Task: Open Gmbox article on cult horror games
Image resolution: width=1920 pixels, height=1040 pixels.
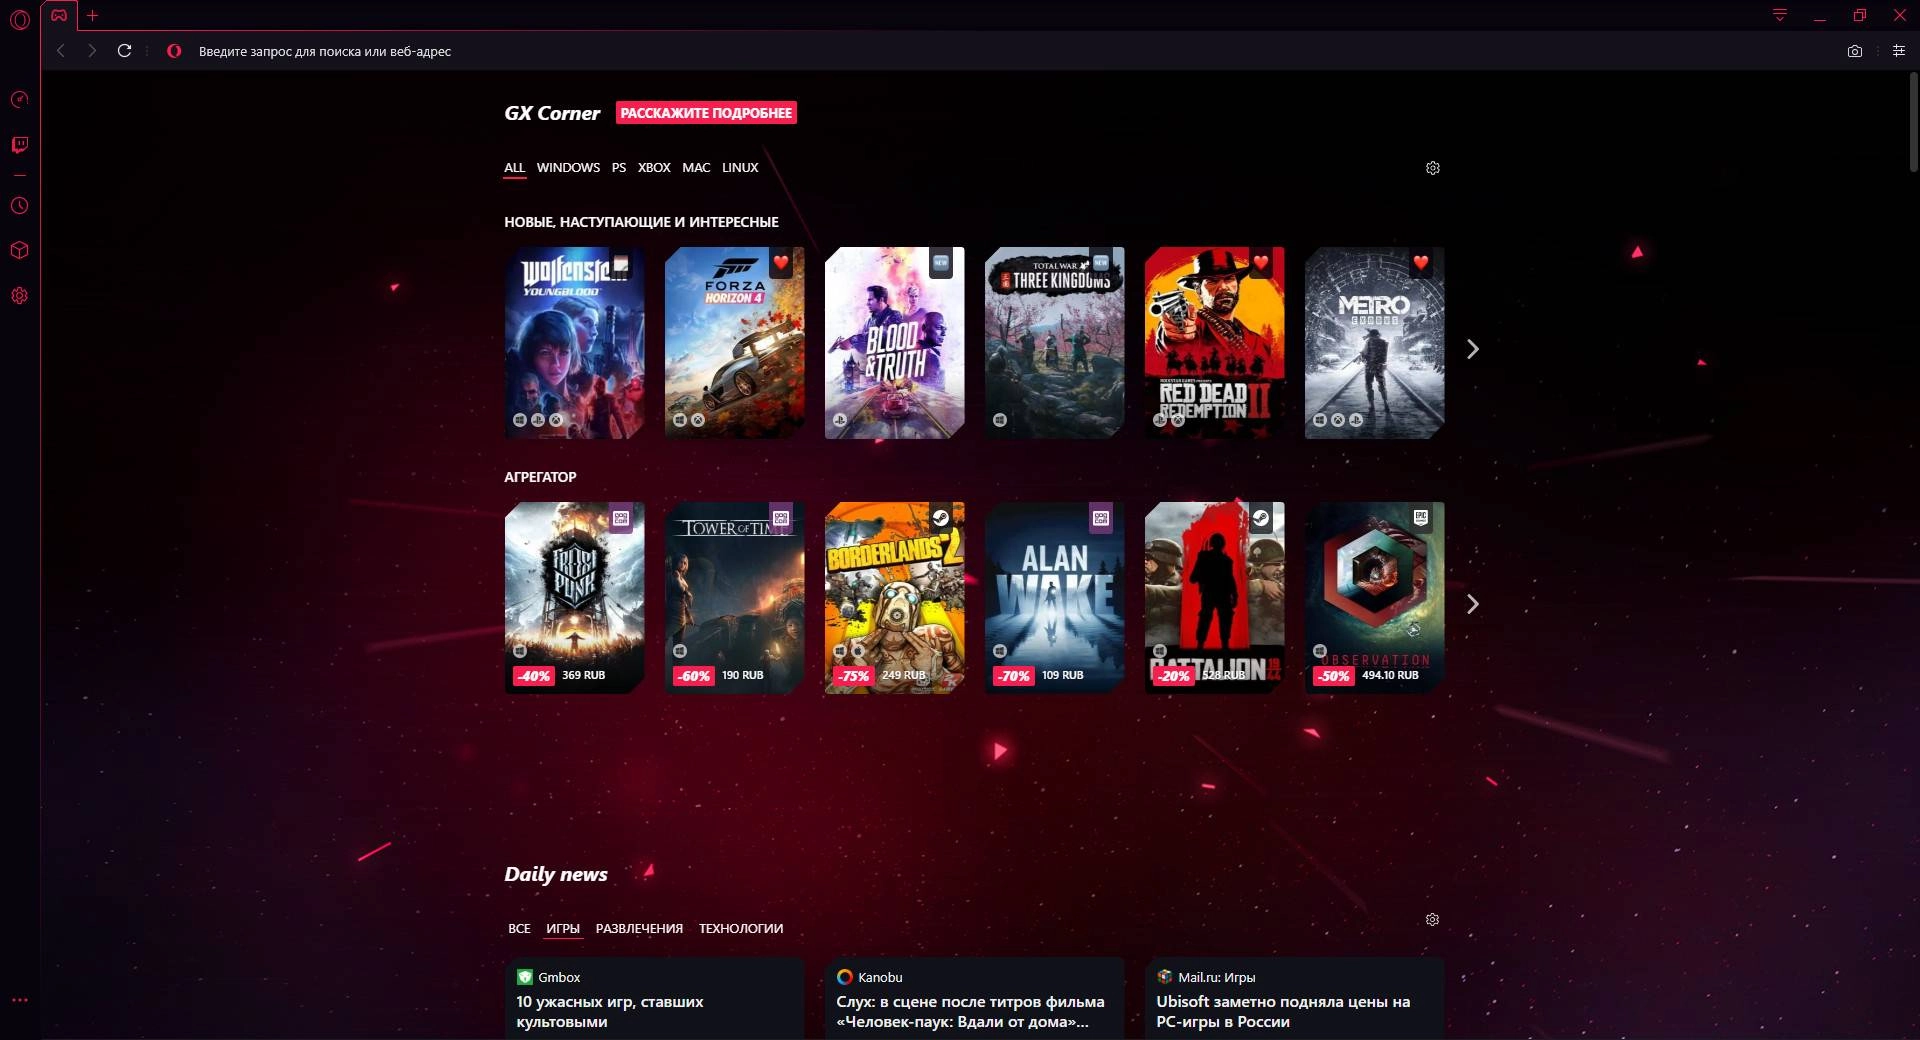Action: point(654,999)
